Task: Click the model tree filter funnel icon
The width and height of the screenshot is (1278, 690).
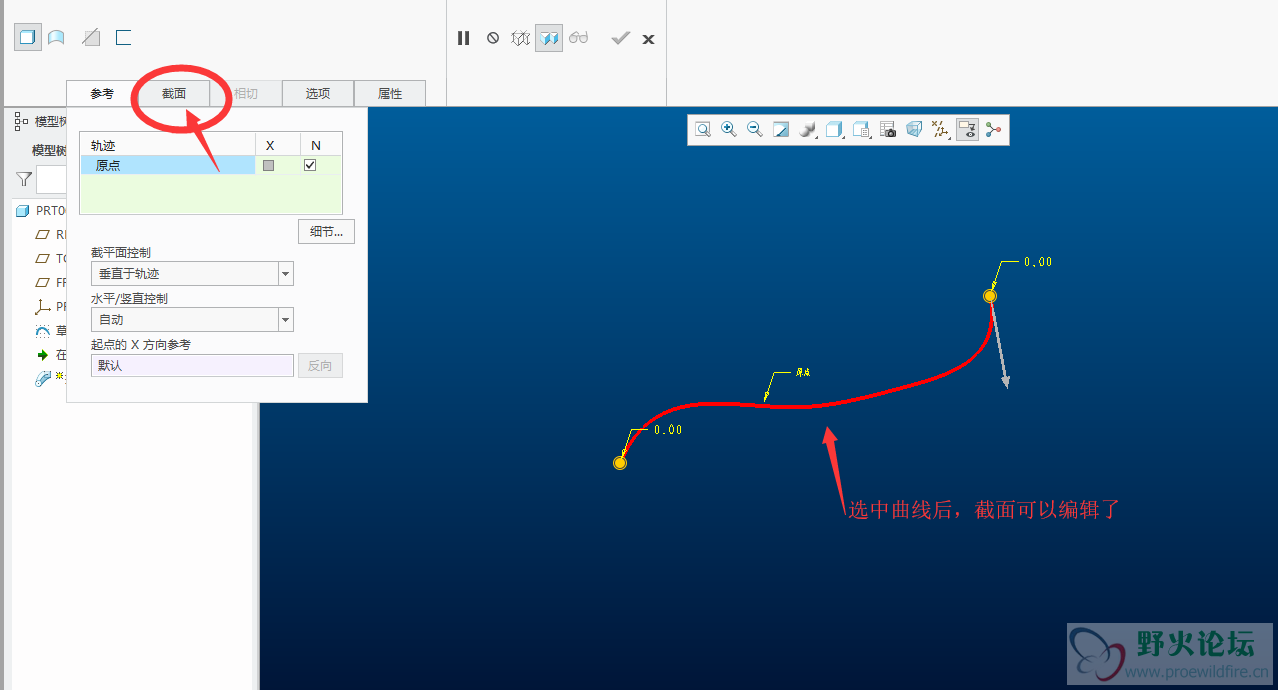Action: (x=24, y=180)
